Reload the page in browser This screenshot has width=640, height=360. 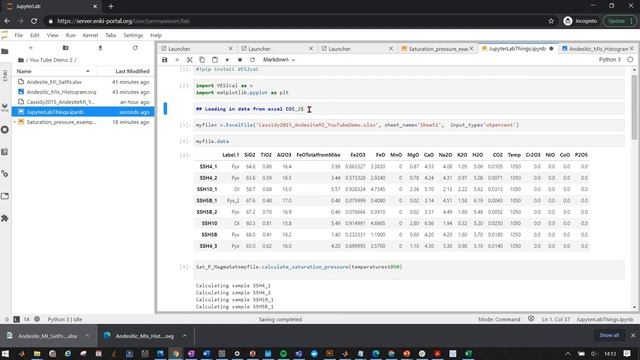(x=34, y=21)
